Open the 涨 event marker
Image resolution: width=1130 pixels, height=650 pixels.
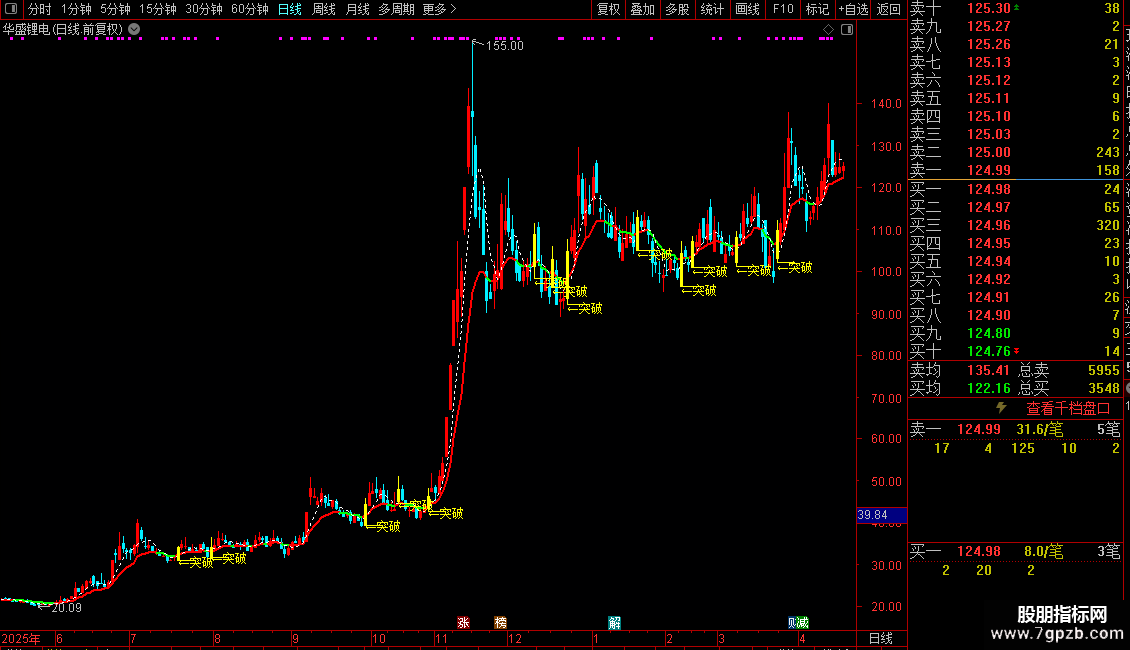(x=463, y=623)
